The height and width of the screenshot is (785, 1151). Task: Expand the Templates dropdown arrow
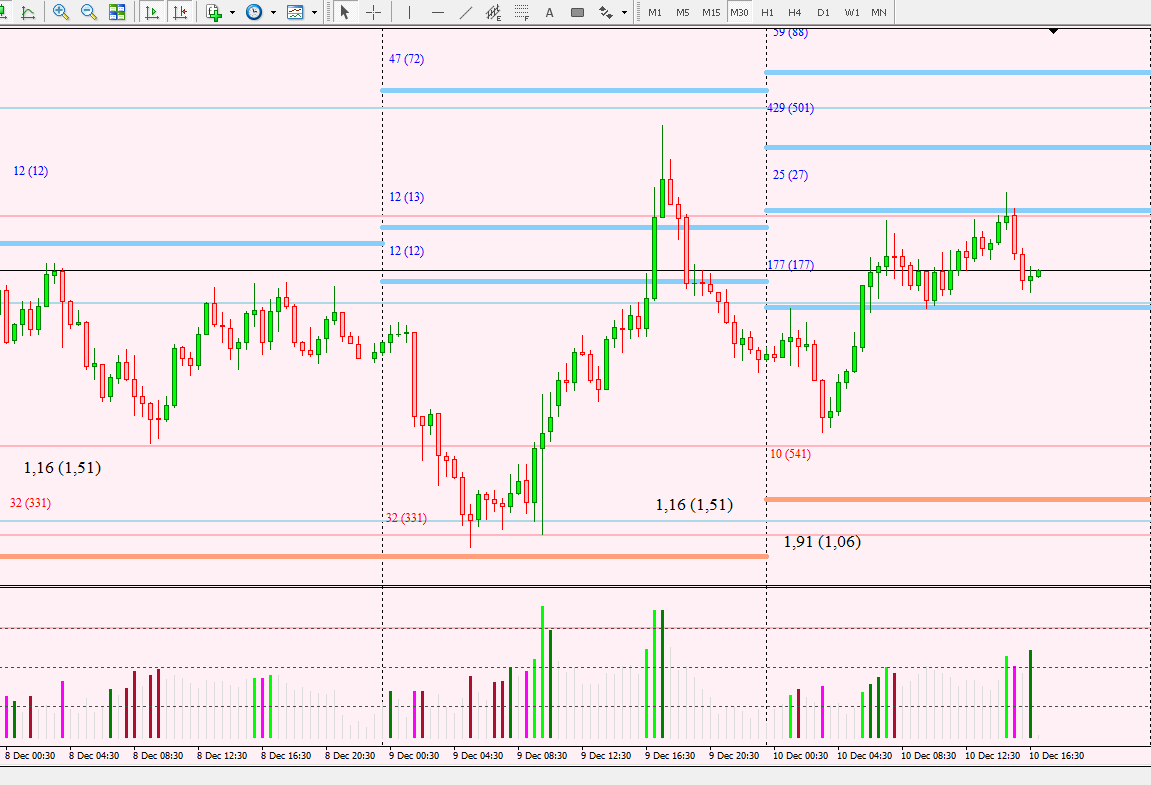pyautogui.click(x=314, y=12)
